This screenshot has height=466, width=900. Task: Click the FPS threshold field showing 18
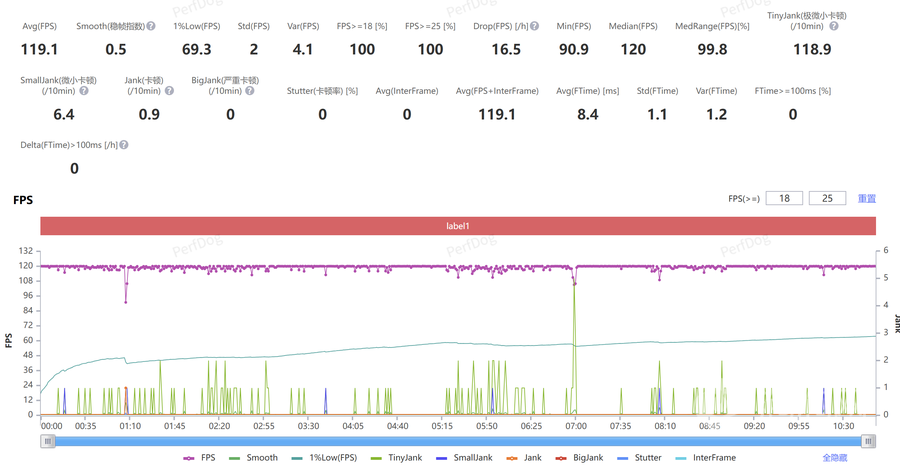click(784, 199)
